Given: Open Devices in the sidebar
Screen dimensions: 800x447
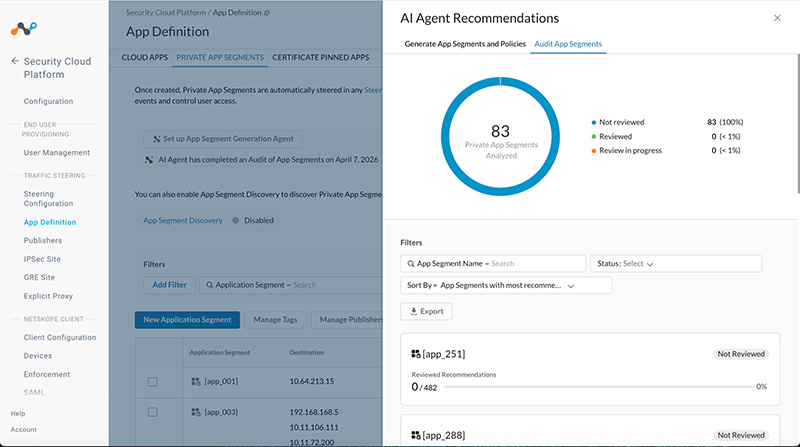Looking at the screenshot, I should click(38, 356).
